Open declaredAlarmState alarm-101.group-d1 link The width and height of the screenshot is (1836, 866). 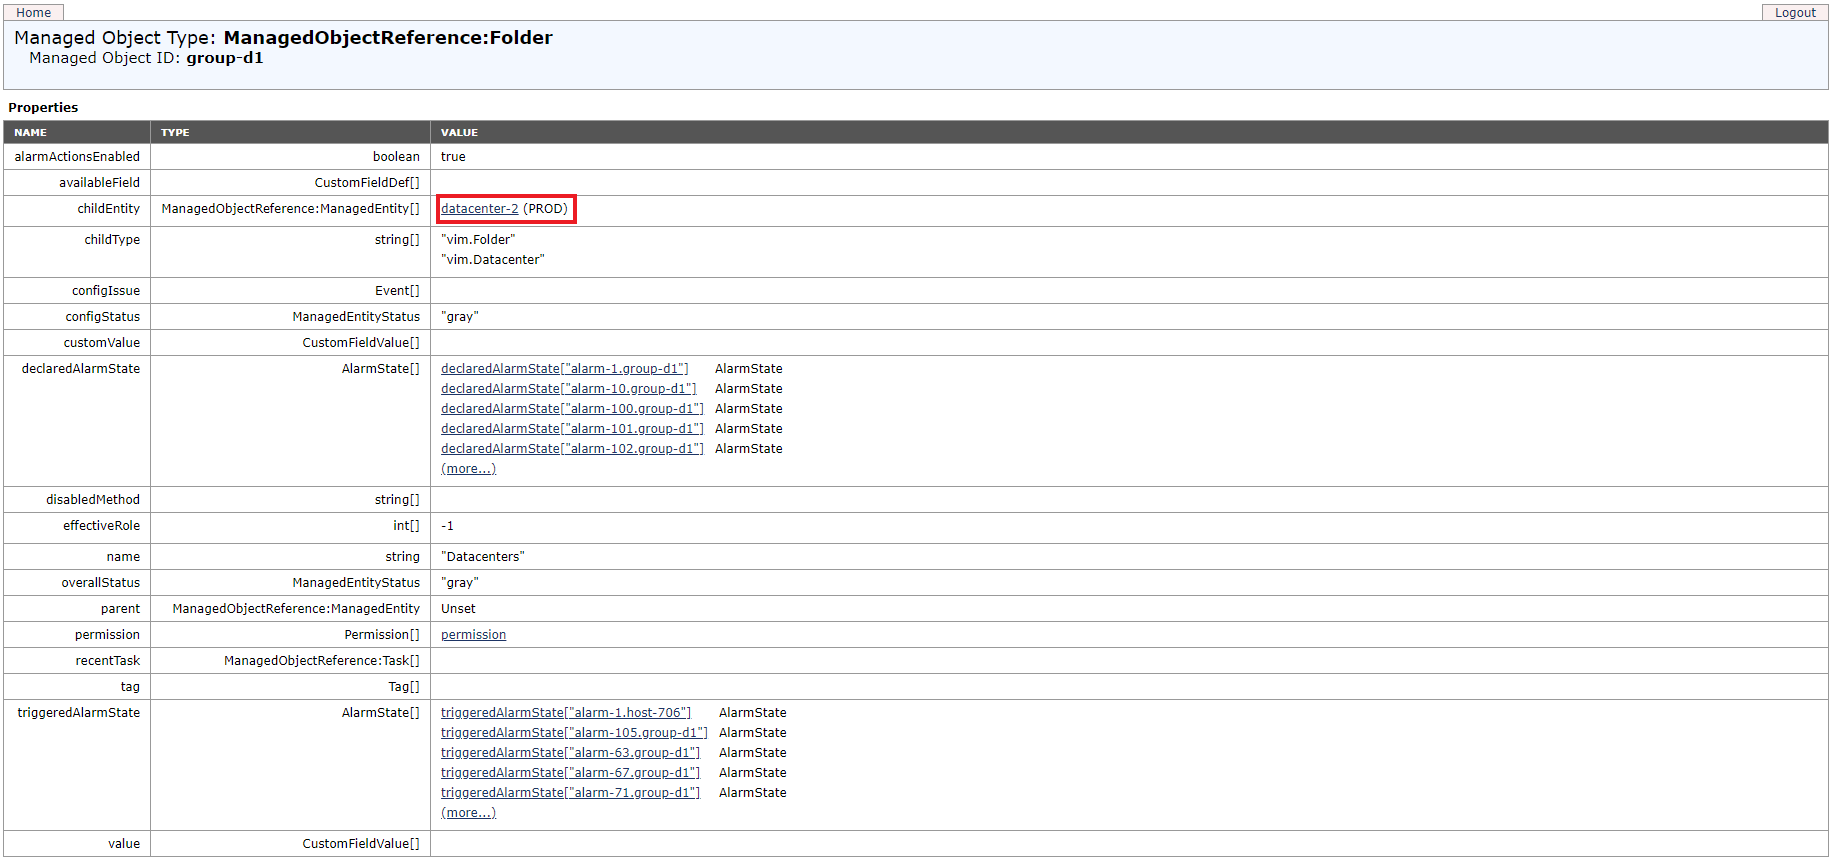572,429
